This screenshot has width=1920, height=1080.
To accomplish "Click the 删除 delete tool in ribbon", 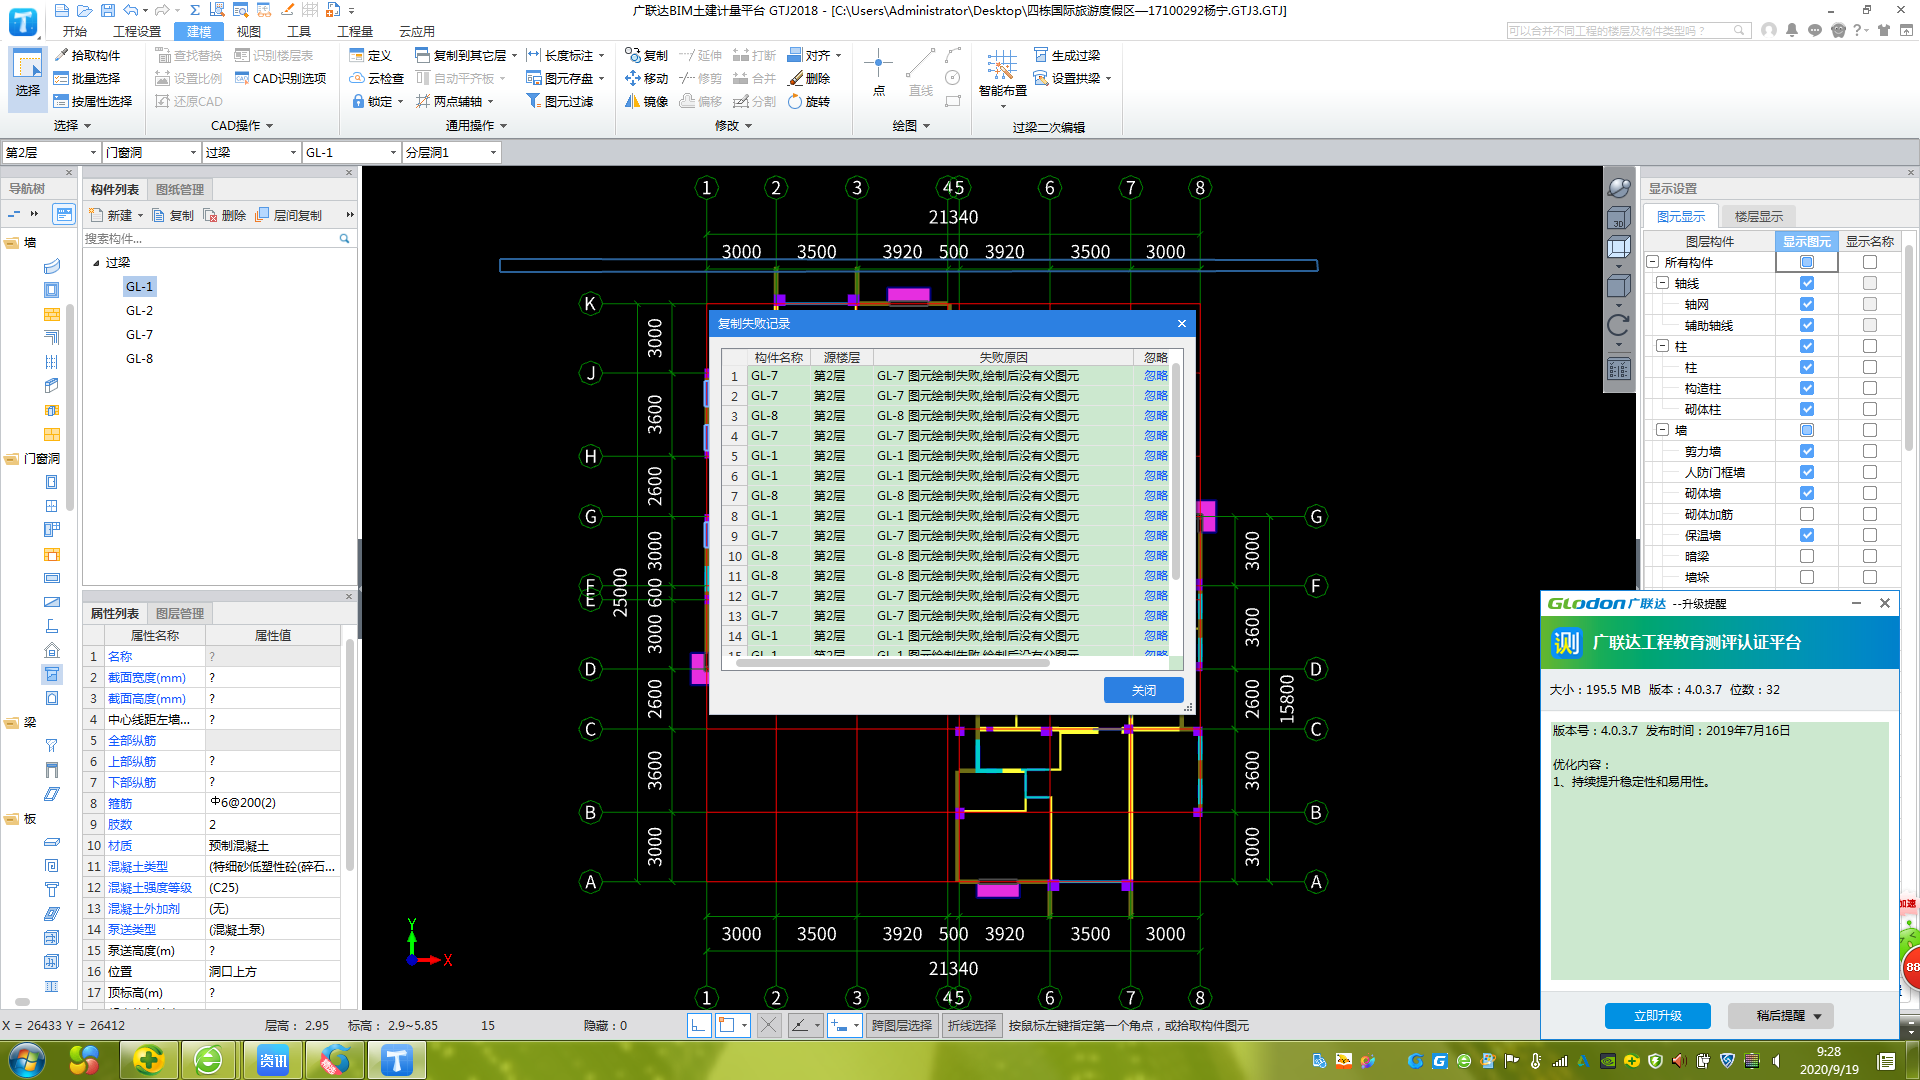I will 810,78.
